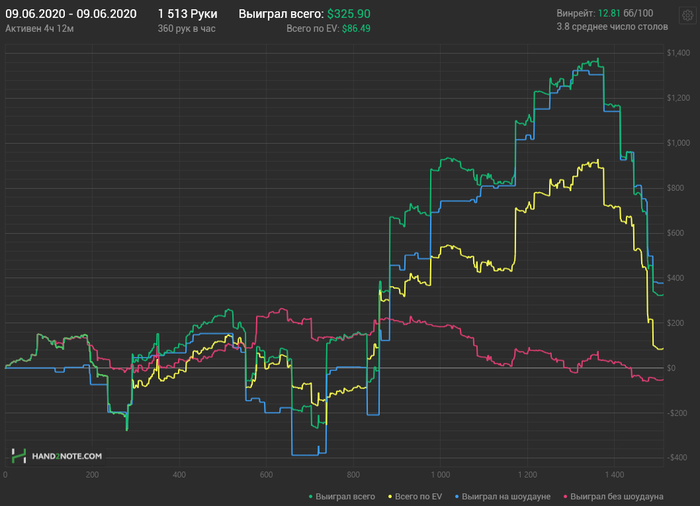The height and width of the screenshot is (506, 700).
Task: Click the $1,000 y-axis label
Action: pyautogui.click(x=678, y=143)
